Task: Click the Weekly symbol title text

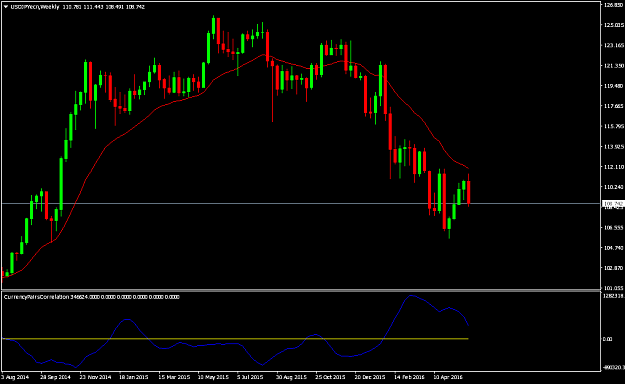Action: (x=35, y=7)
